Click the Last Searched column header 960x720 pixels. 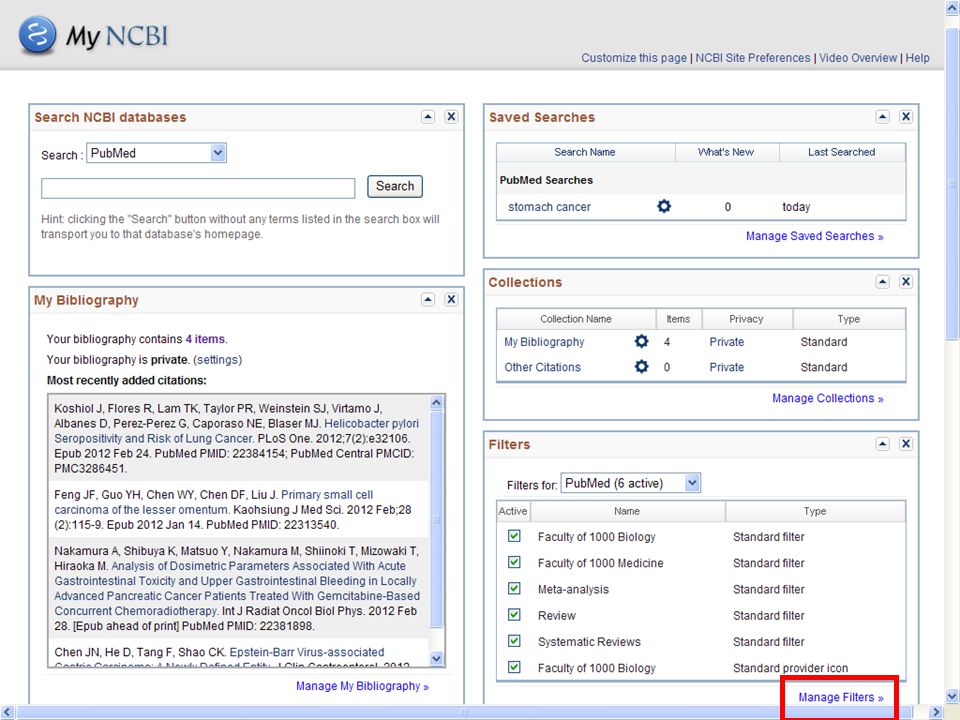[x=841, y=152]
